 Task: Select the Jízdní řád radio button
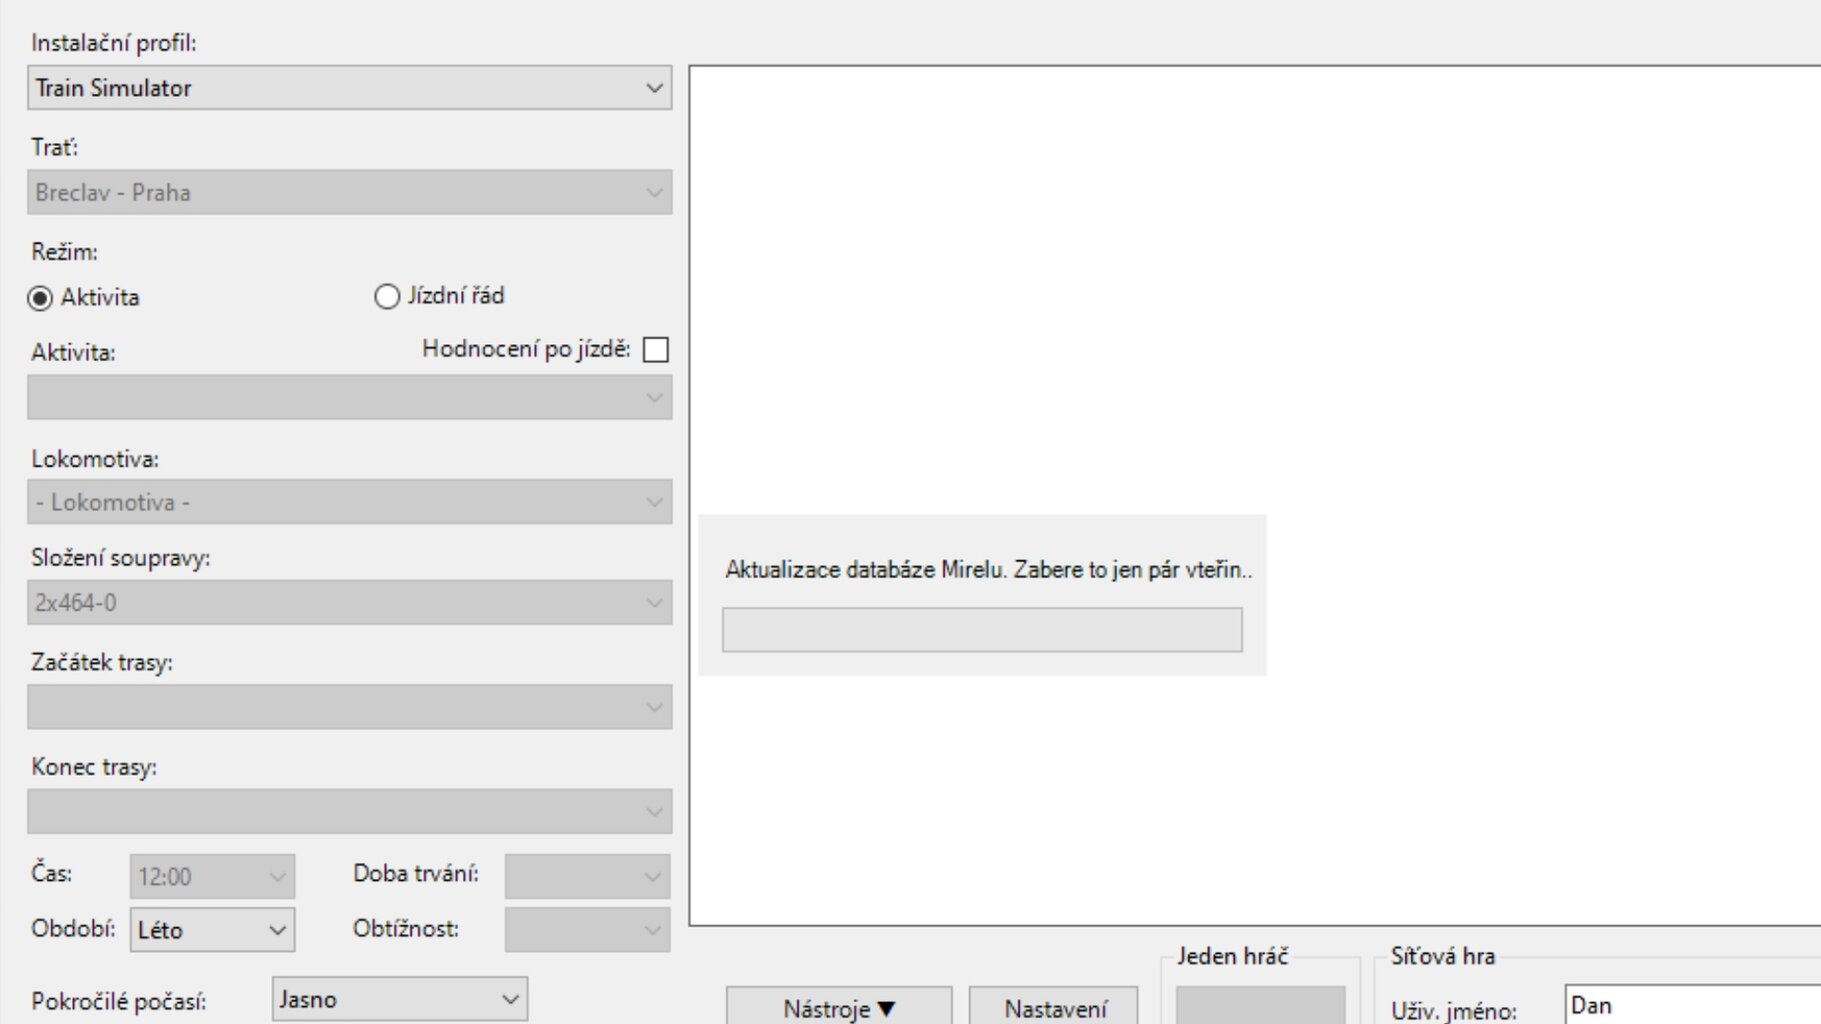pyautogui.click(x=387, y=297)
